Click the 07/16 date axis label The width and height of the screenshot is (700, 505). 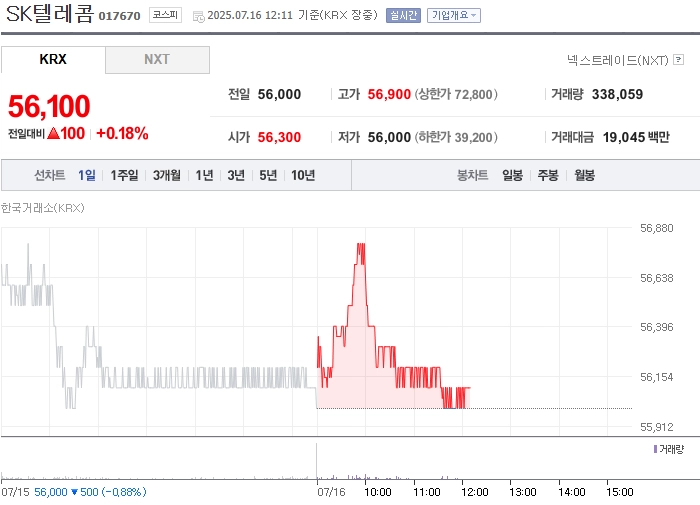click(x=331, y=492)
